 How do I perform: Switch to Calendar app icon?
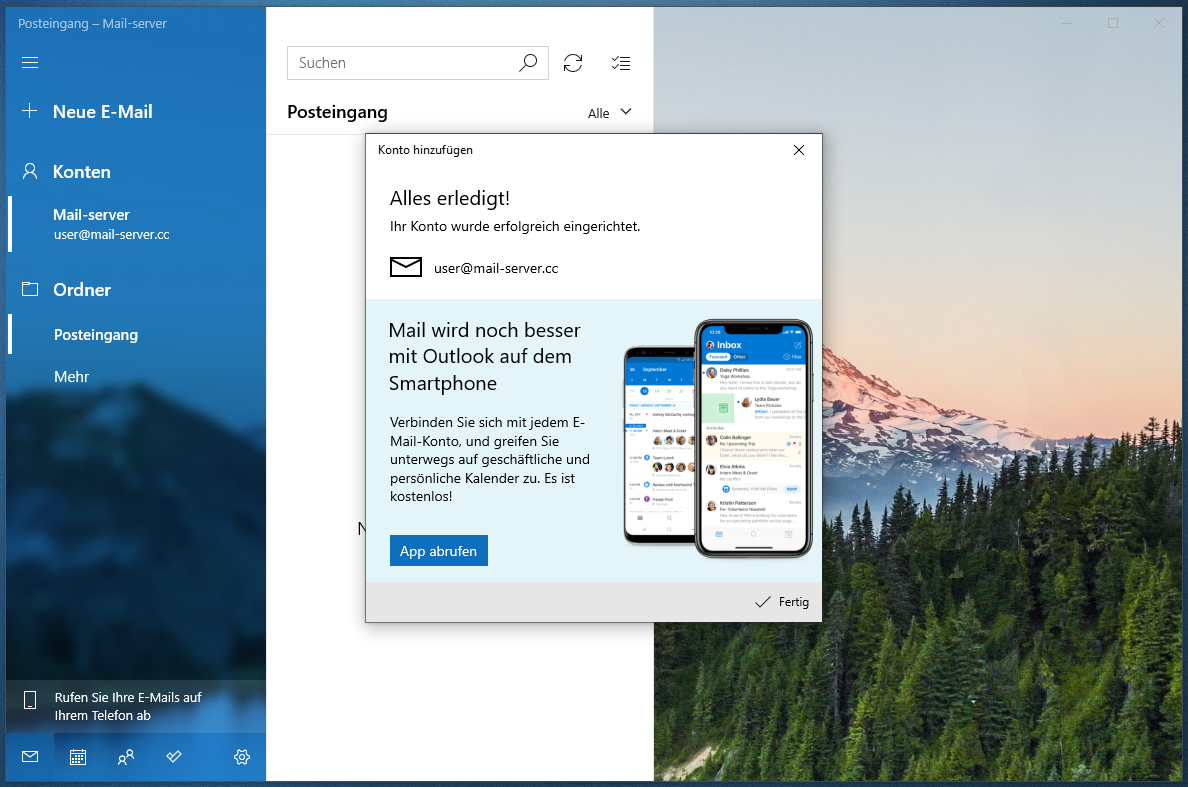coord(78,757)
